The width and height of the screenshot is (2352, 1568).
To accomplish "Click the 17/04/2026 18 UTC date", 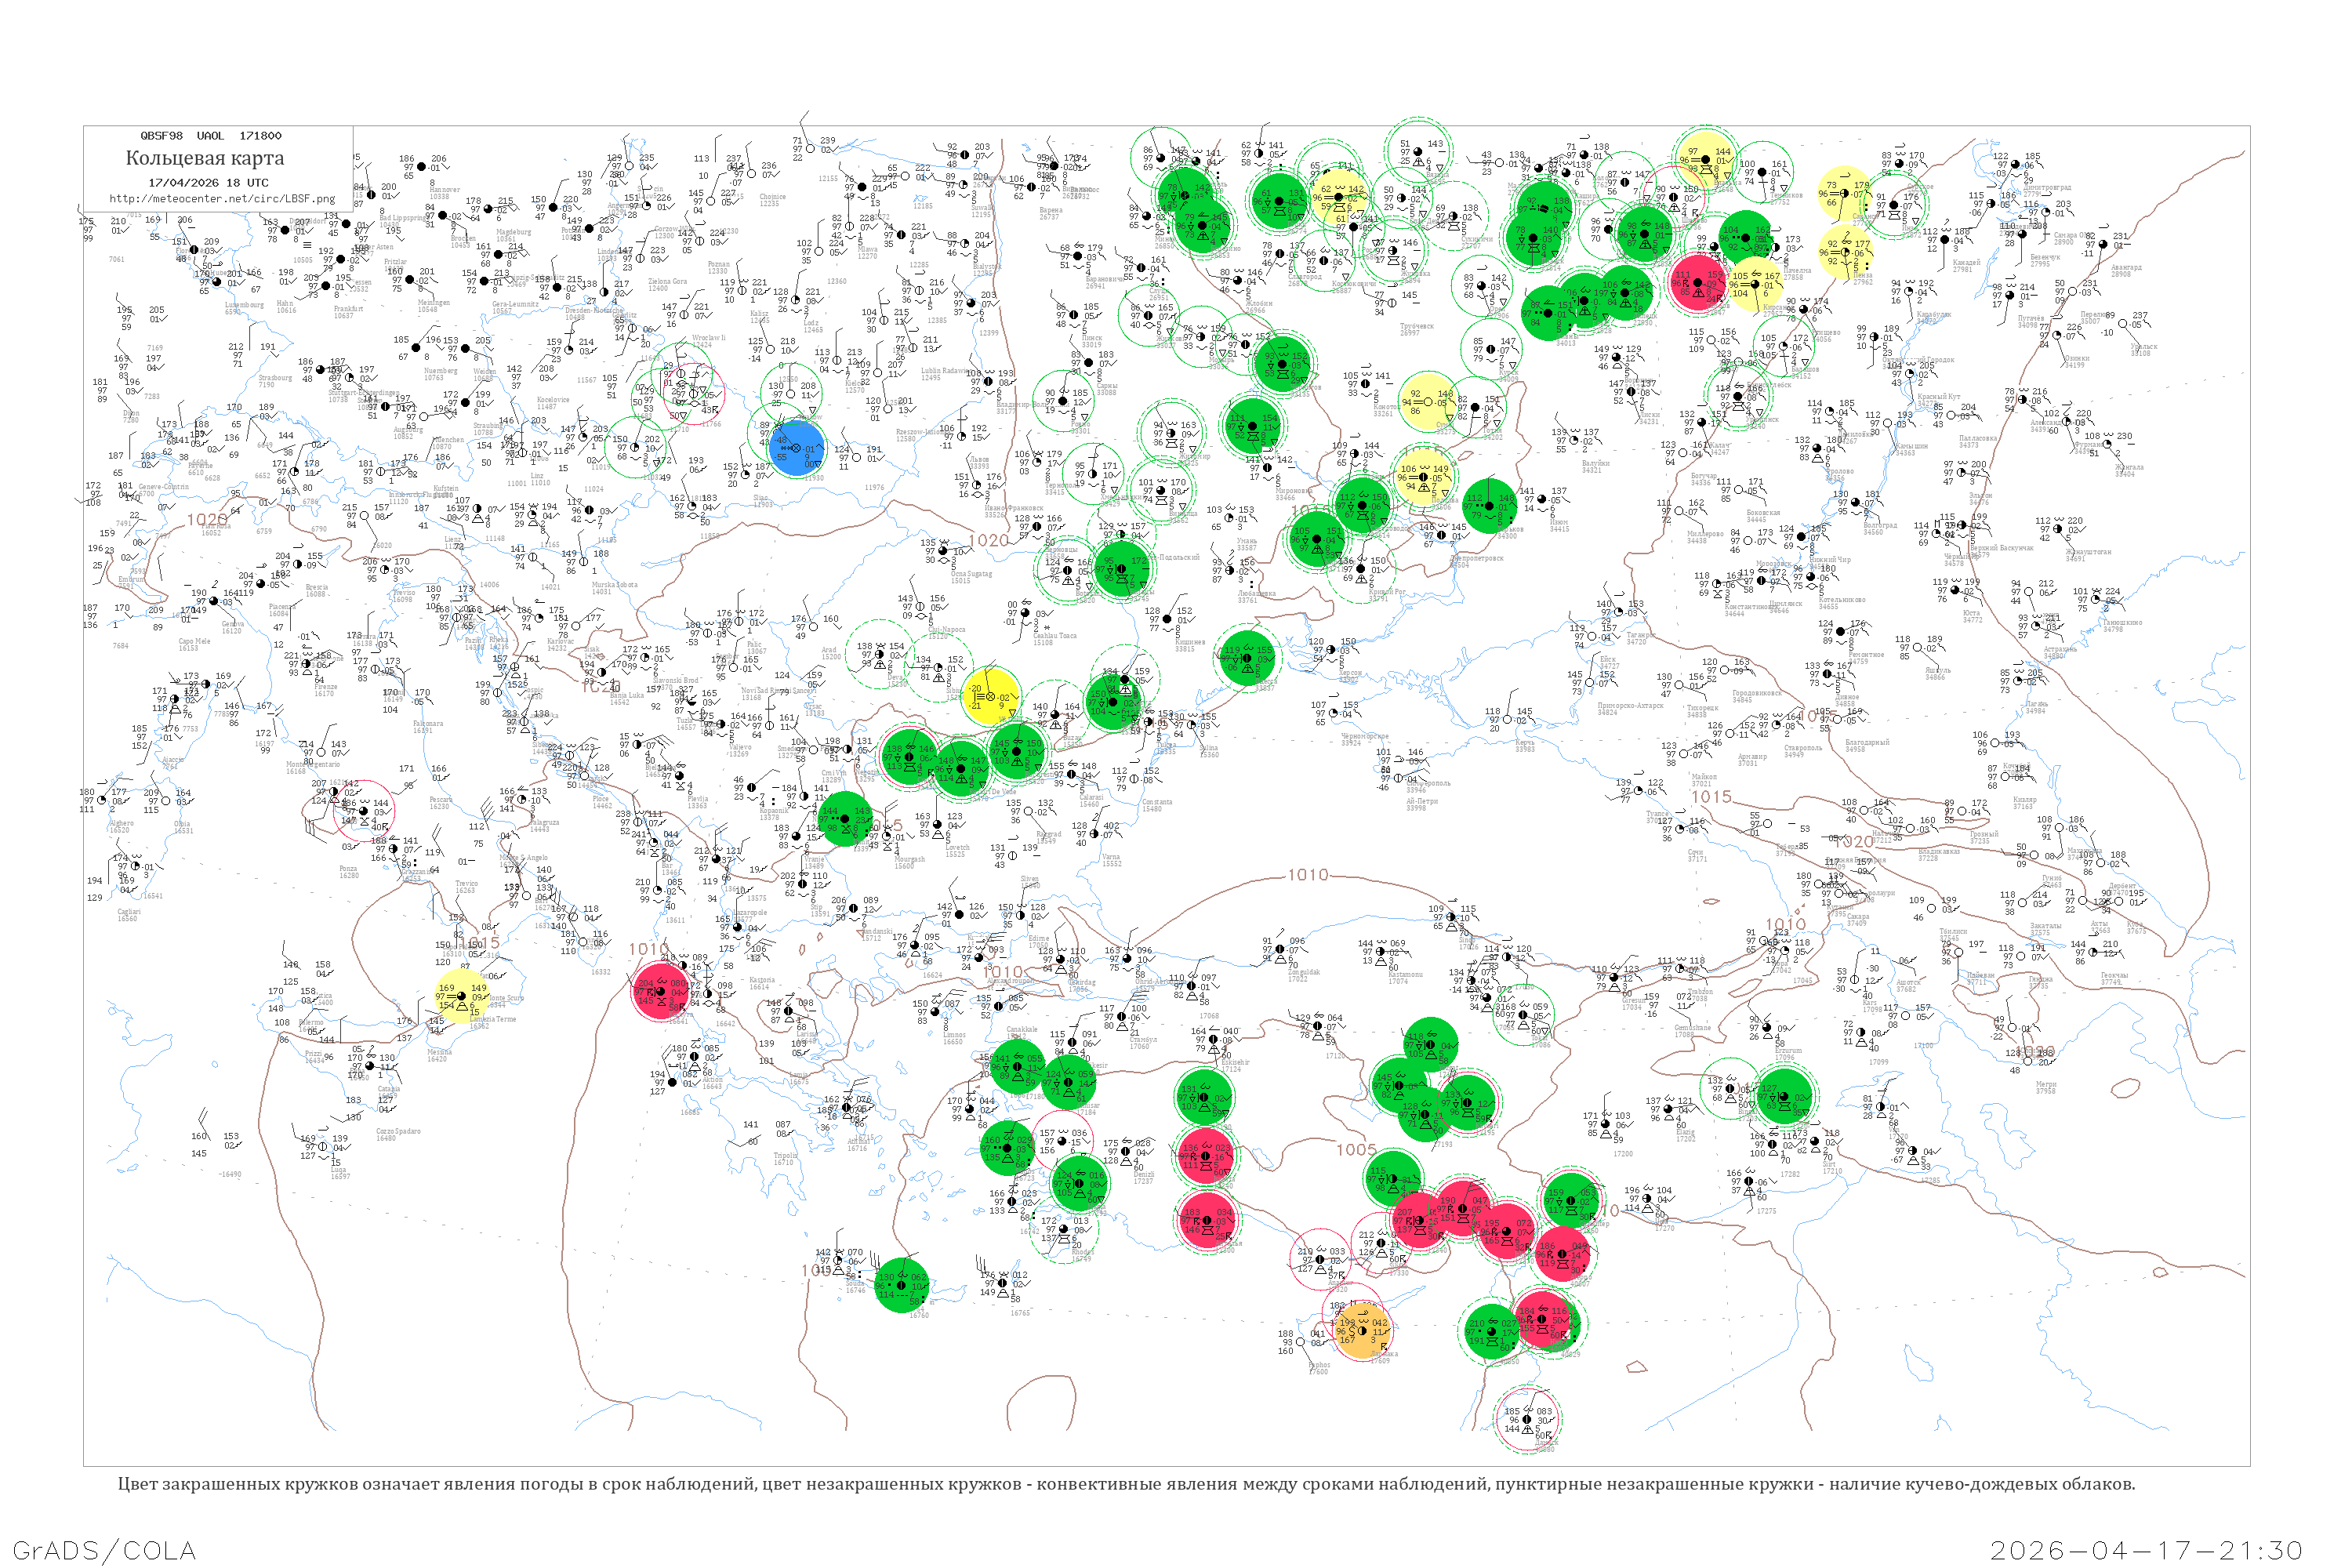I will click(209, 183).
